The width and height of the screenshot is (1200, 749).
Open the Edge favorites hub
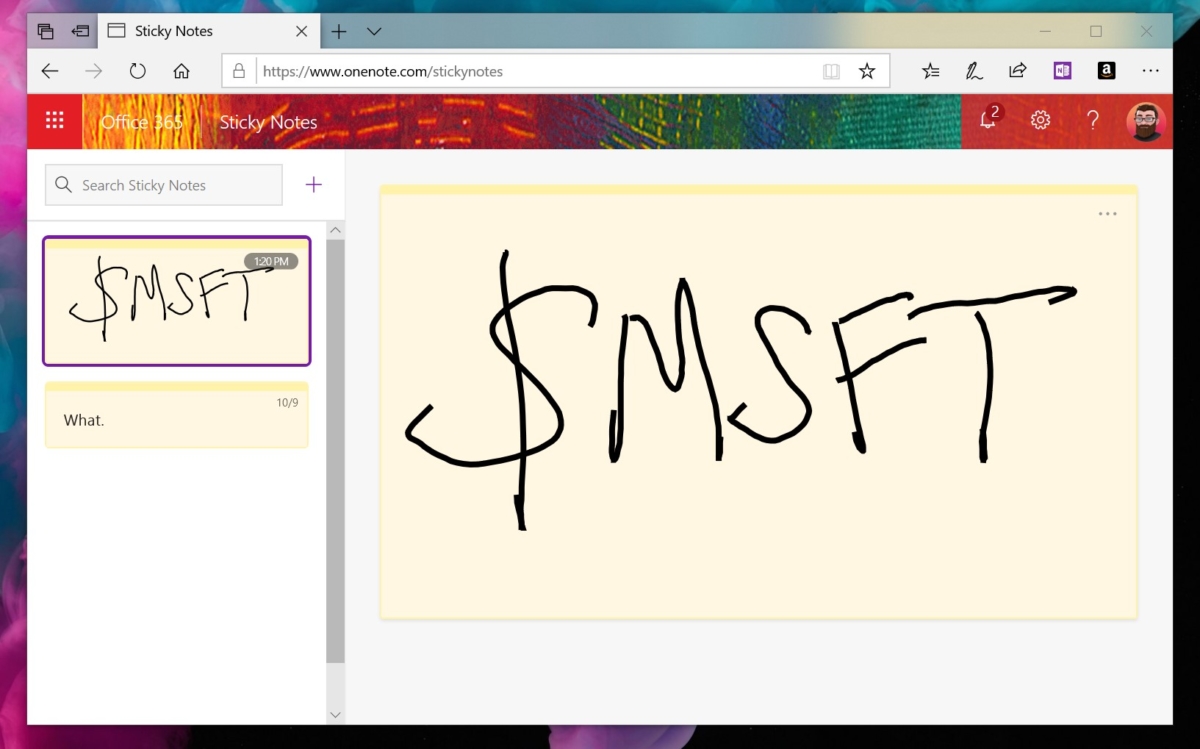(x=930, y=70)
